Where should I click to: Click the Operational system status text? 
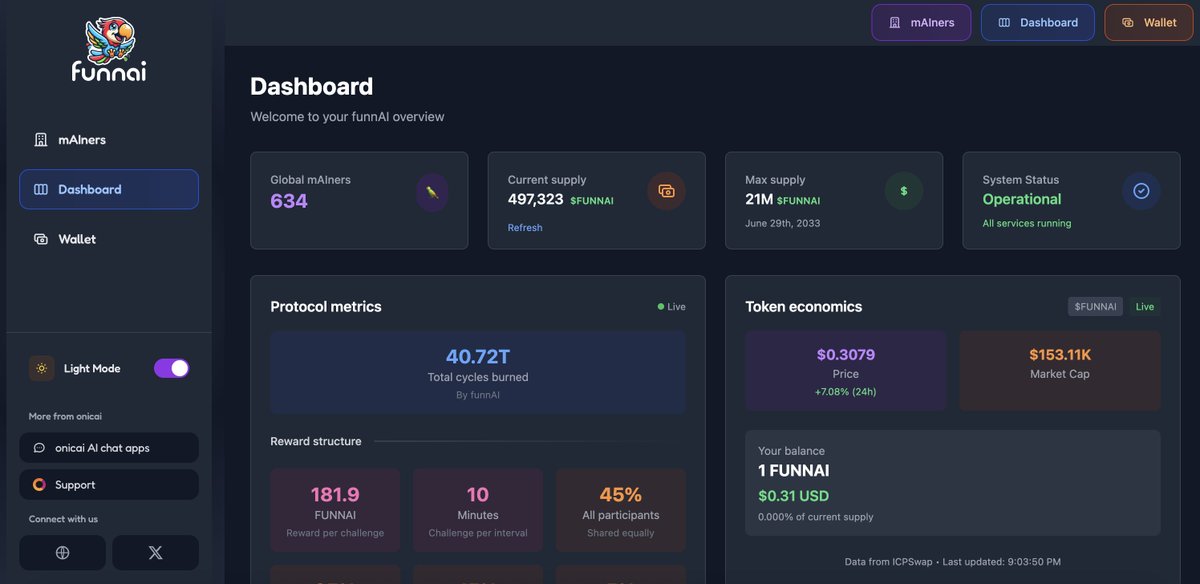point(1022,199)
